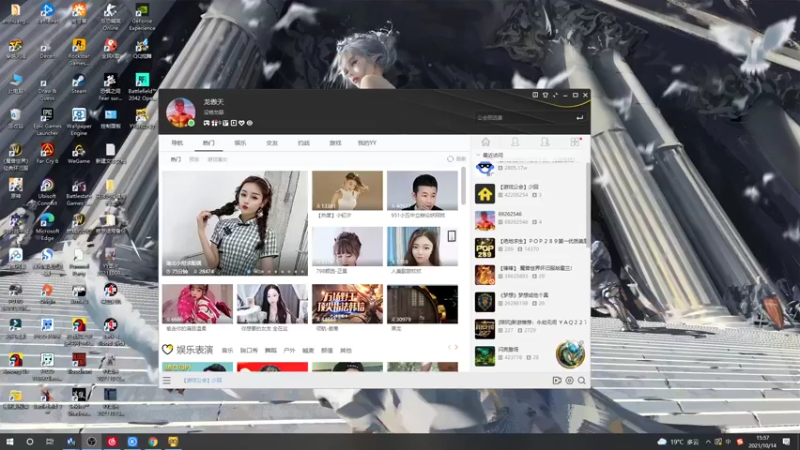Filter 娱乐表演 by 脱口秀
This screenshot has height=450, width=800.
point(249,351)
